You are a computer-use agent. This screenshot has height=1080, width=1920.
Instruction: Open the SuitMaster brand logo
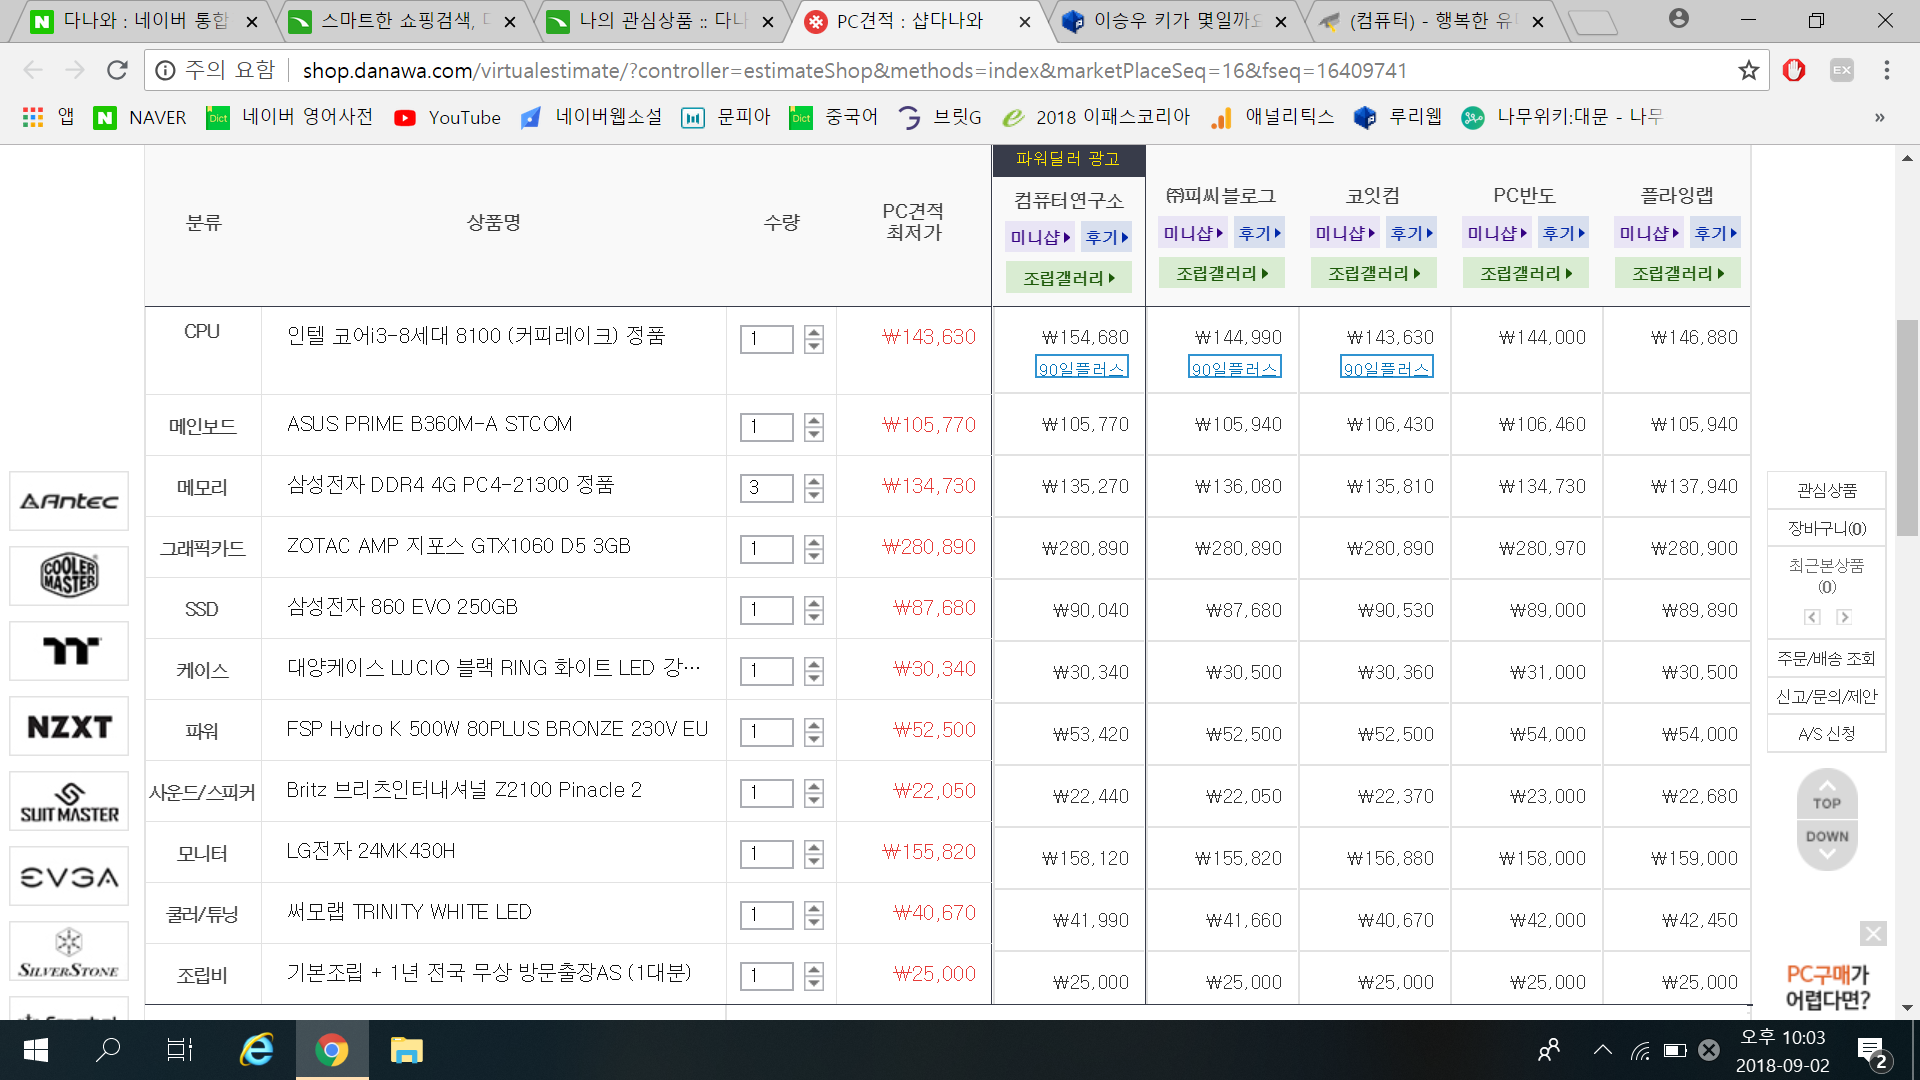pyautogui.click(x=69, y=801)
